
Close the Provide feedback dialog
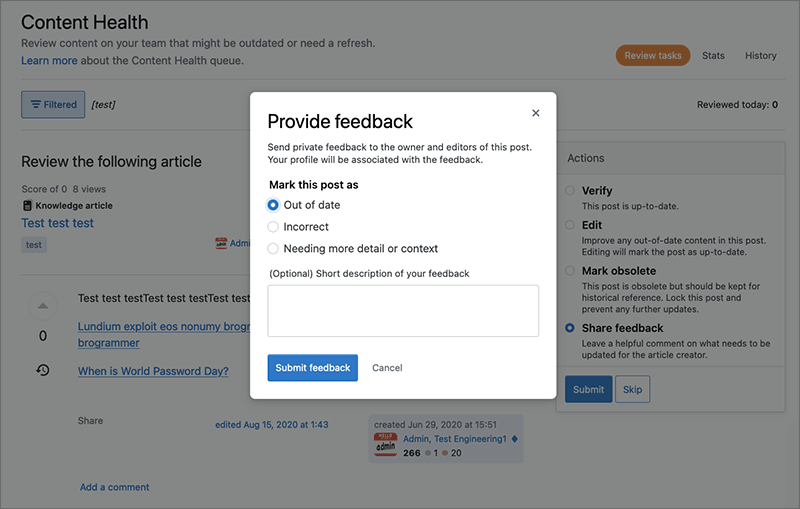(536, 113)
